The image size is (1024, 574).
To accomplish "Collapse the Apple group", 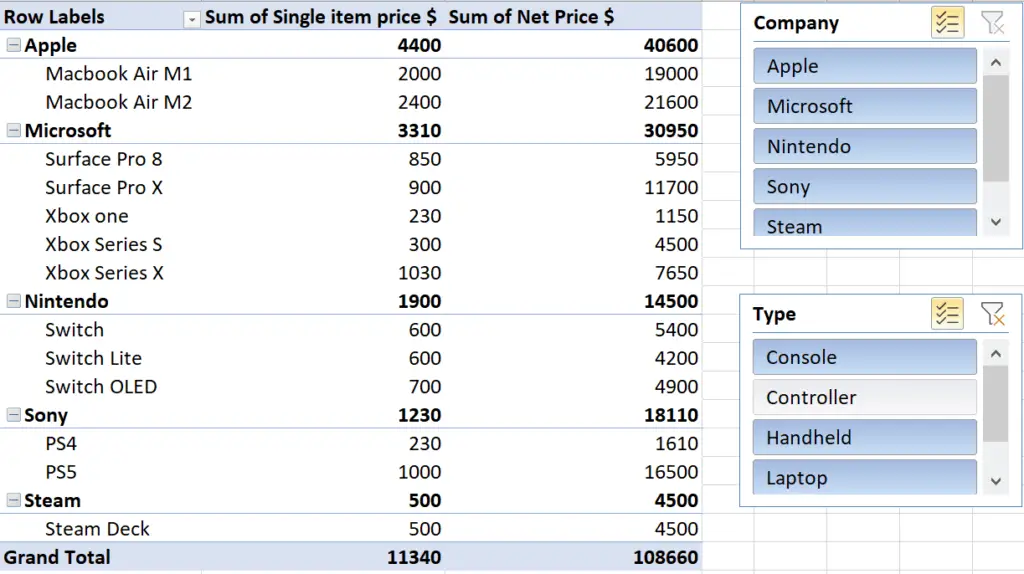I will coord(13,45).
